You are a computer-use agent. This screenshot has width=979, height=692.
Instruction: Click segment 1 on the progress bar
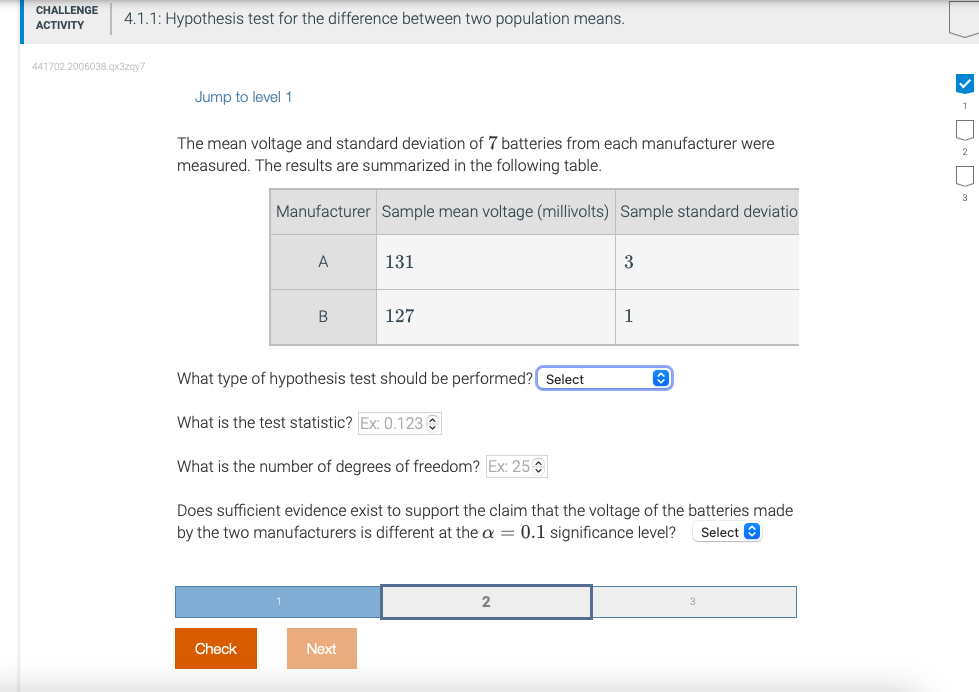point(277,601)
